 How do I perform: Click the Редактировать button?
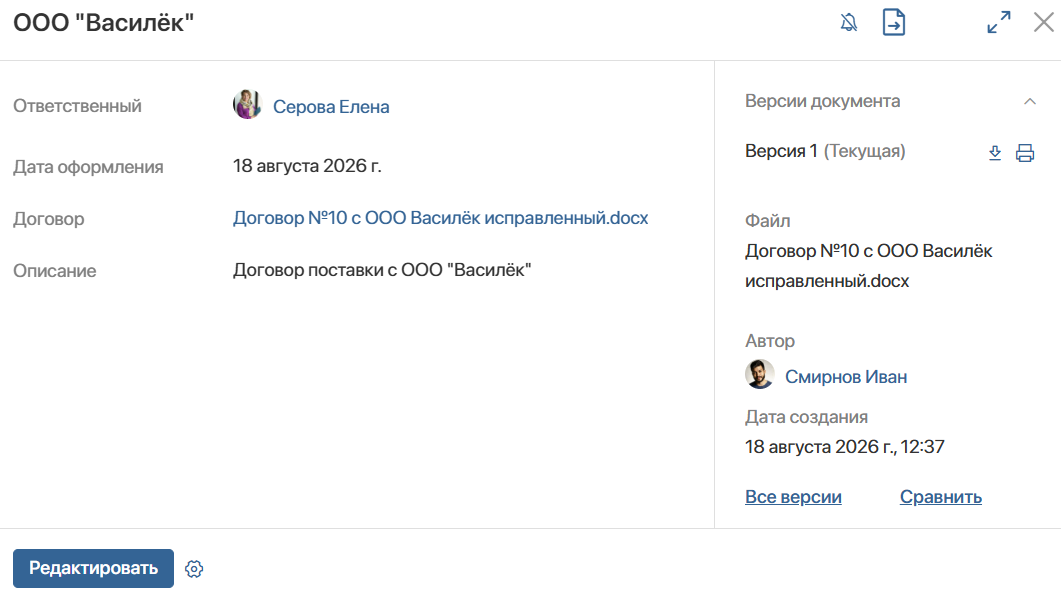tap(93, 568)
